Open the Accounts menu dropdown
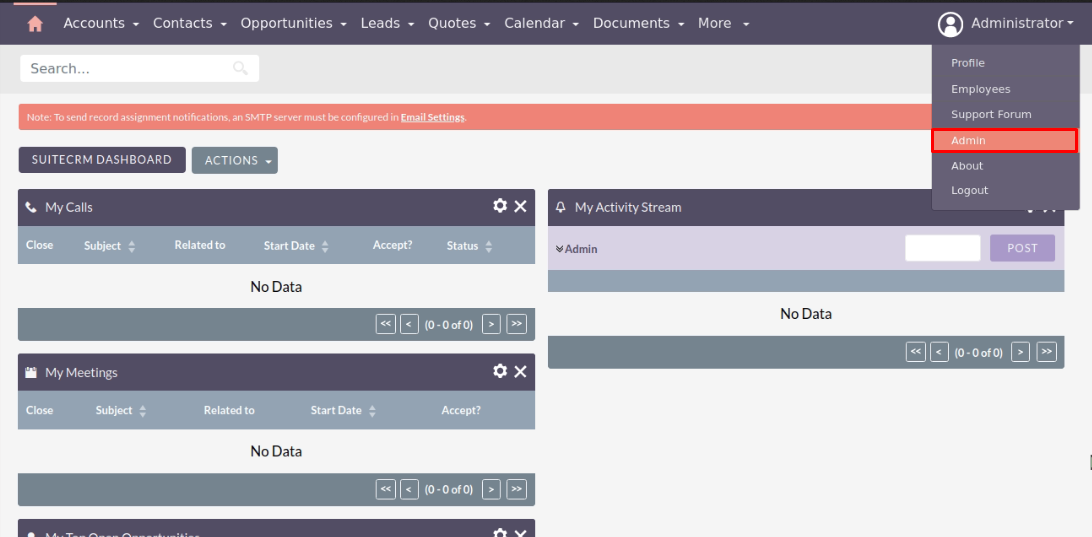Screen dimensions: 1092x537 [101, 23]
